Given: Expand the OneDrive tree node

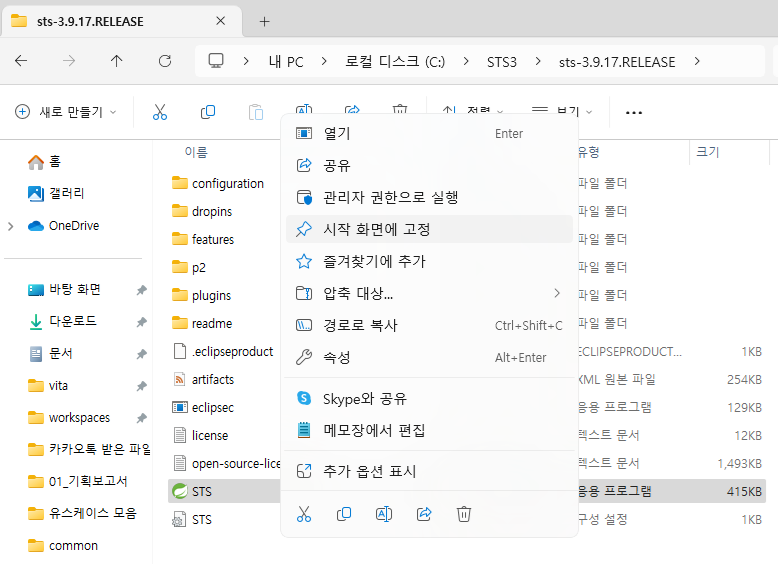Looking at the screenshot, I should click(11, 226).
